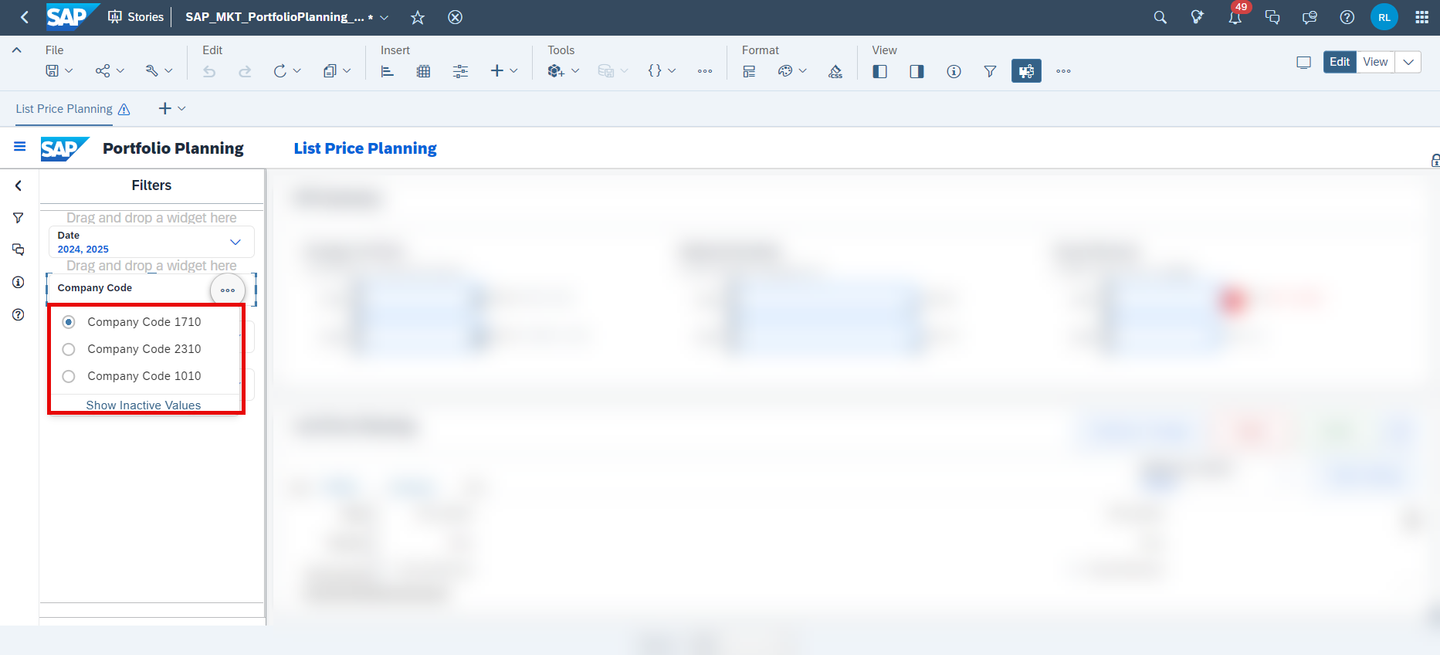Collapse filter panel with left chevron
Image resolution: width=1440 pixels, height=655 pixels.
tap(18, 185)
